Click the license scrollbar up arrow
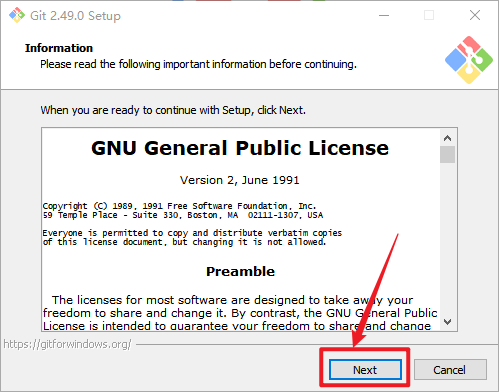The image size is (499, 392). point(447,138)
